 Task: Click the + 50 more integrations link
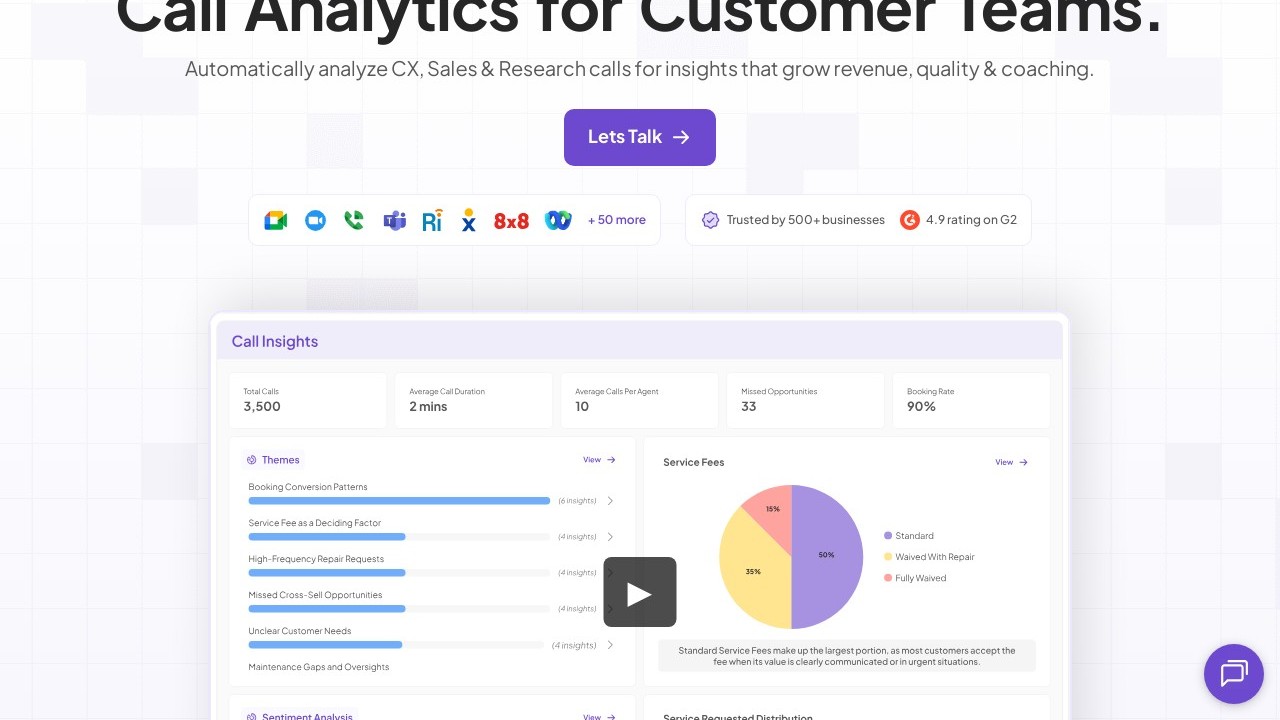pos(617,220)
